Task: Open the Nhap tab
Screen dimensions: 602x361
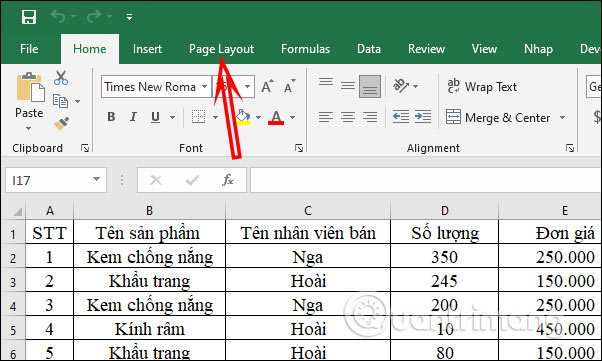Action: (538, 49)
